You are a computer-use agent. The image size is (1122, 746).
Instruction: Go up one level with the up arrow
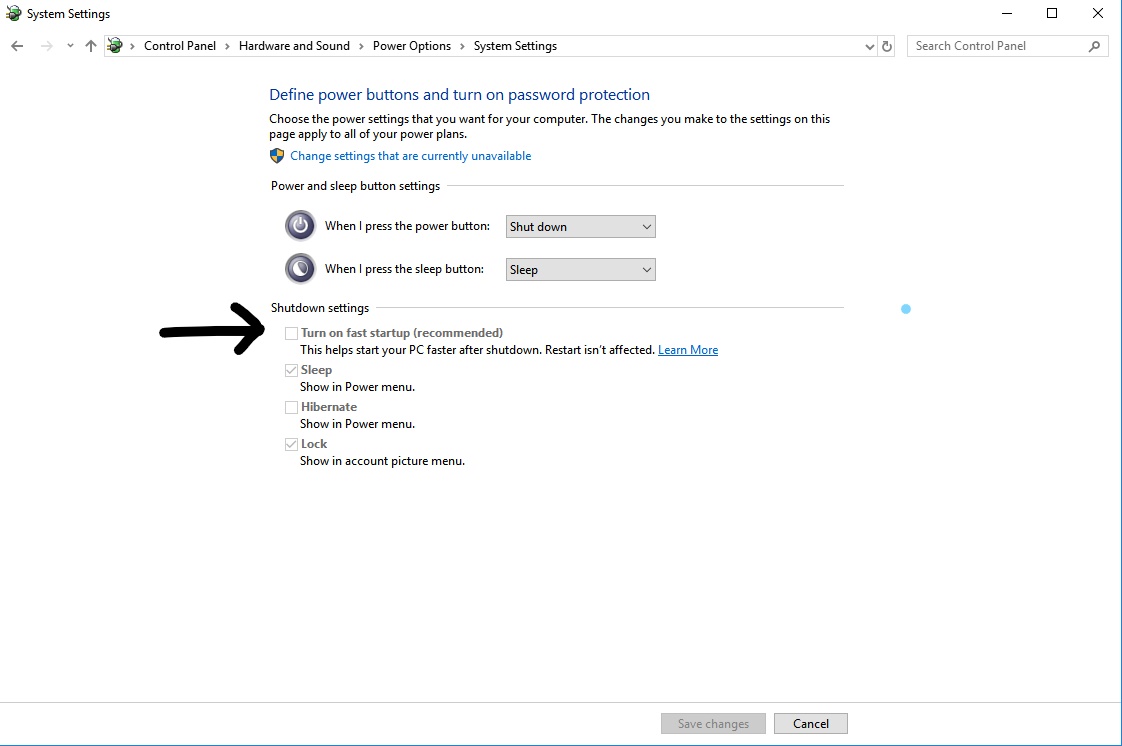pyautogui.click(x=91, y=46)
